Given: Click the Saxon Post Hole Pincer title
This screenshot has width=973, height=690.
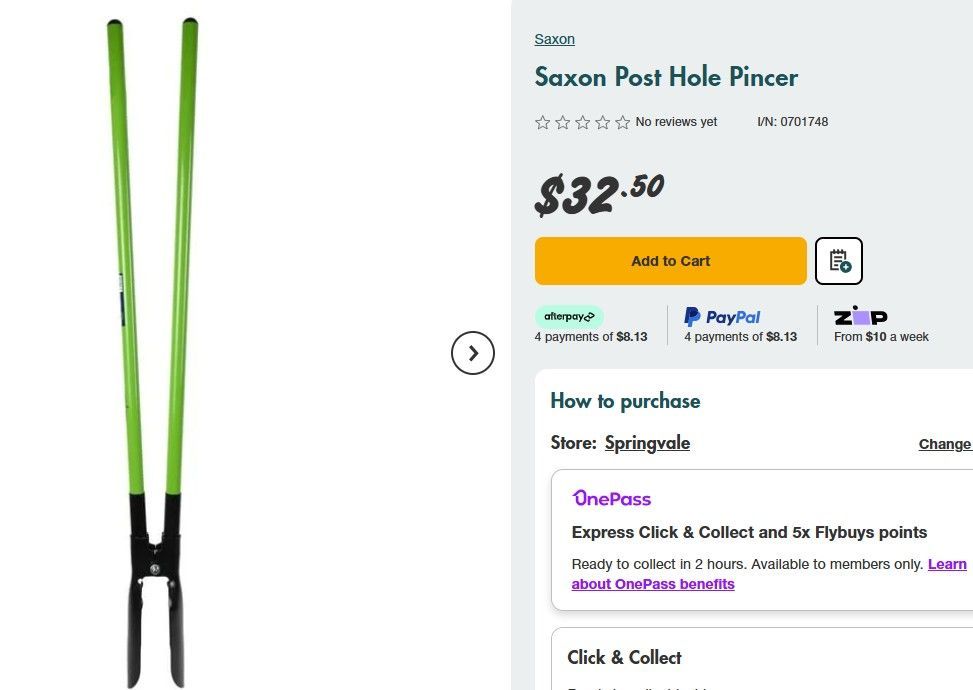Looking at the screenshot, I should [x=666, y=77].
